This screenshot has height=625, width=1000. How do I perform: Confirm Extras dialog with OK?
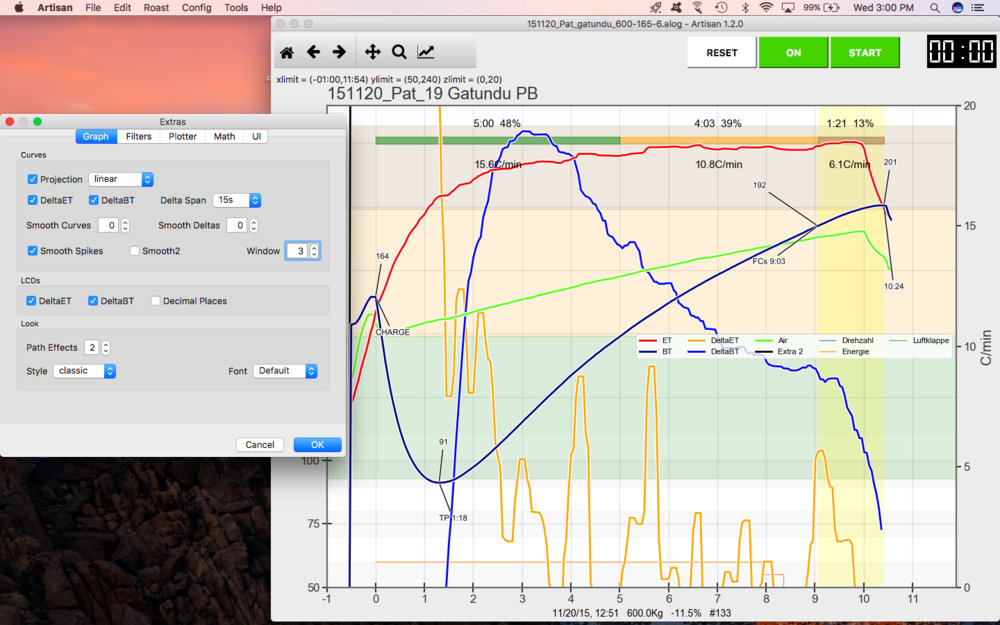coord(318,445)
